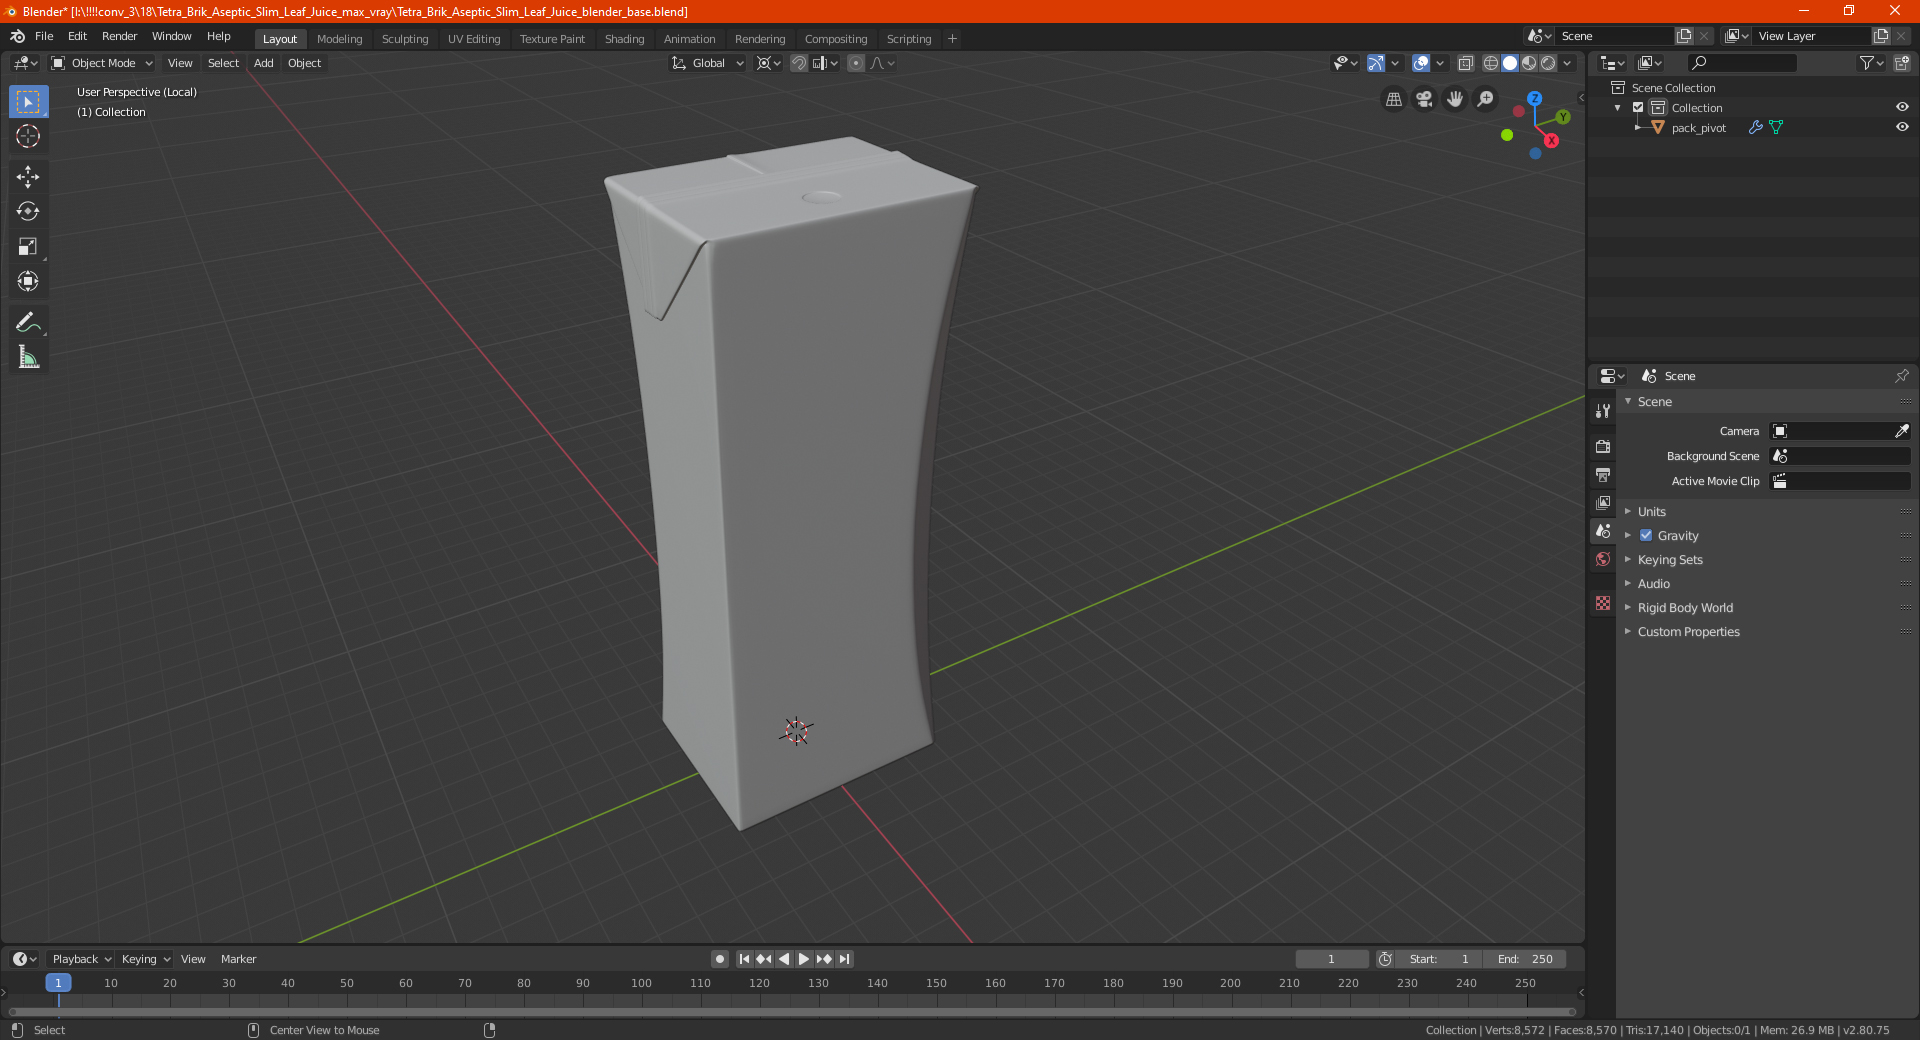Open the Global transform orientation dropdown
This screenshot has width=1920, height=1040.
708,63
